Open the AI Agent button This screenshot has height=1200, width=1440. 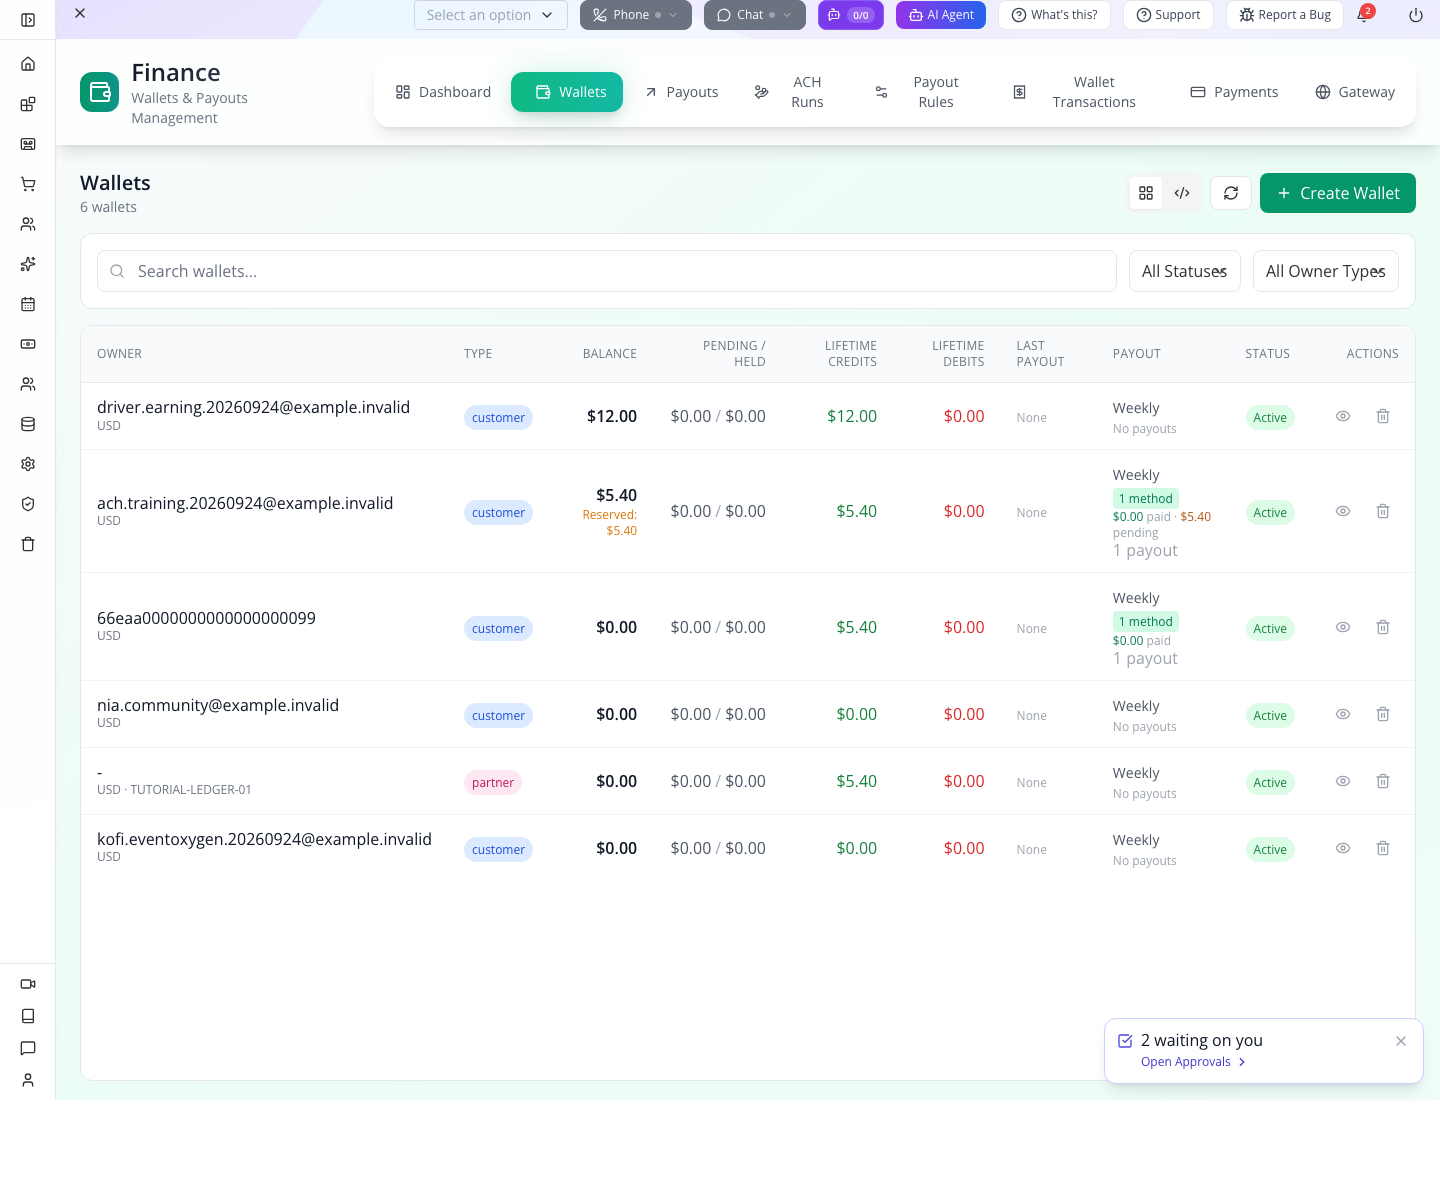pos(941,15)
